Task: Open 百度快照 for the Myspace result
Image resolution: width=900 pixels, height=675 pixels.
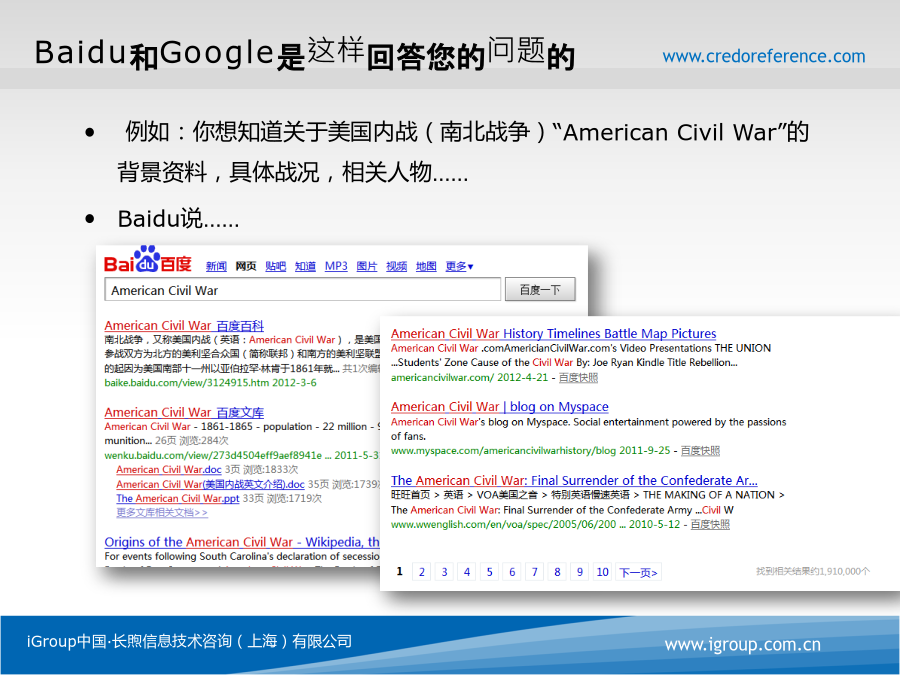Action: [700, 451]
